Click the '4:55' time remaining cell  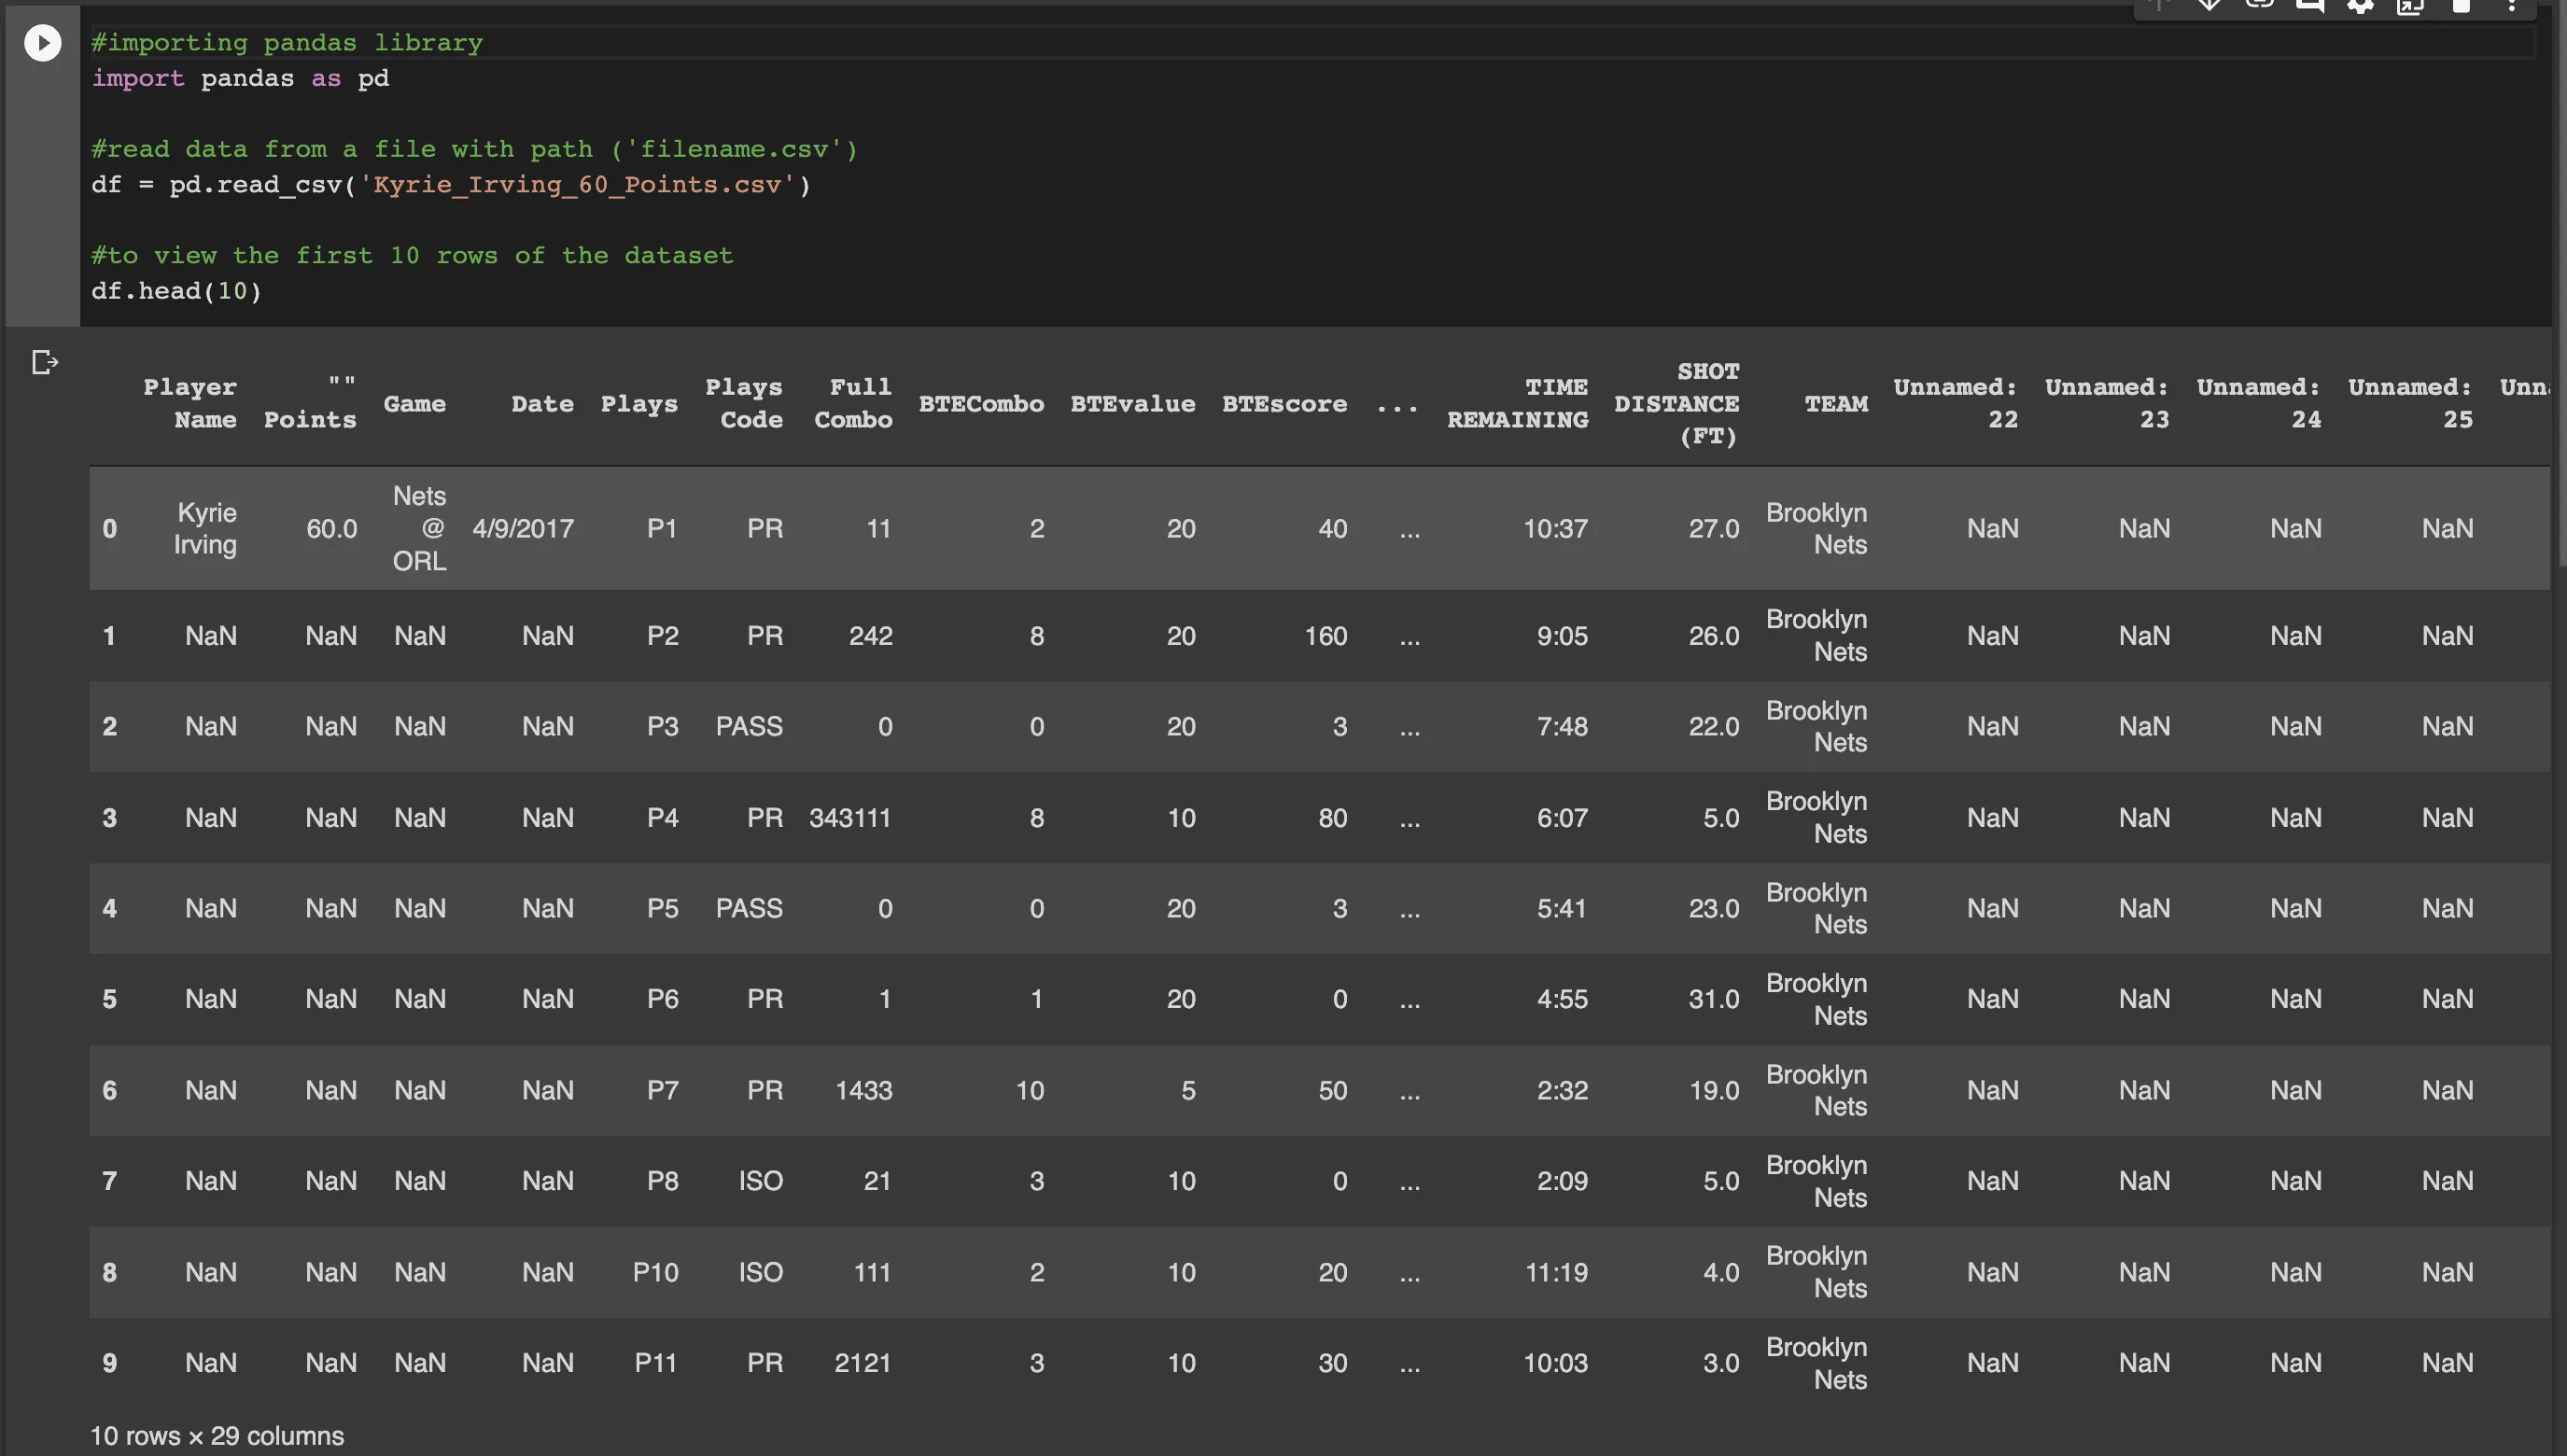(x=1562, y=999)
